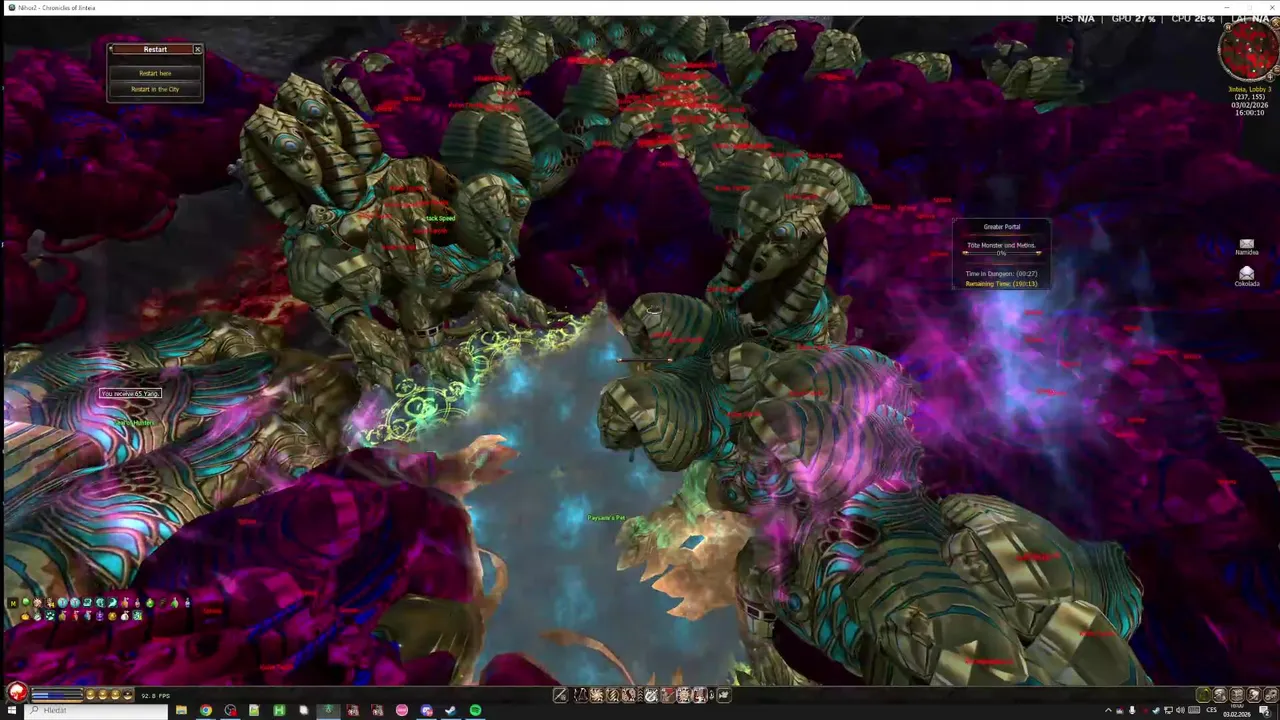Close the Restart dialog
Image resolution: width=1280 pixels, height=720 pixels.
tap(197, 49)
